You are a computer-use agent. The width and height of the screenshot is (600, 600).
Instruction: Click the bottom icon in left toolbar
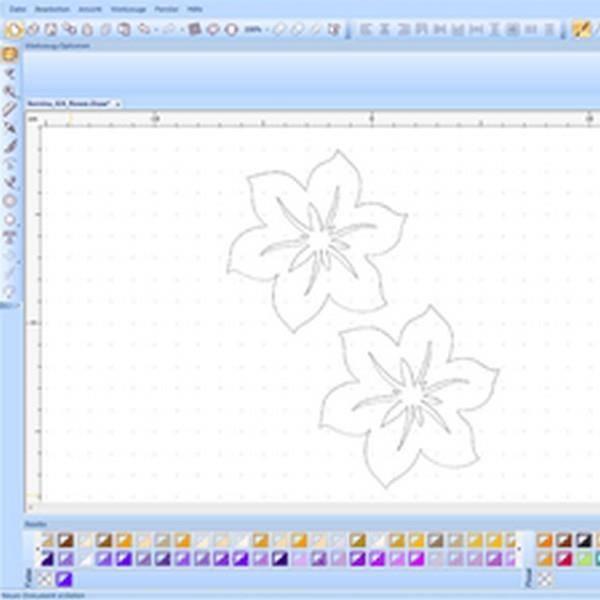pos(10,292)
